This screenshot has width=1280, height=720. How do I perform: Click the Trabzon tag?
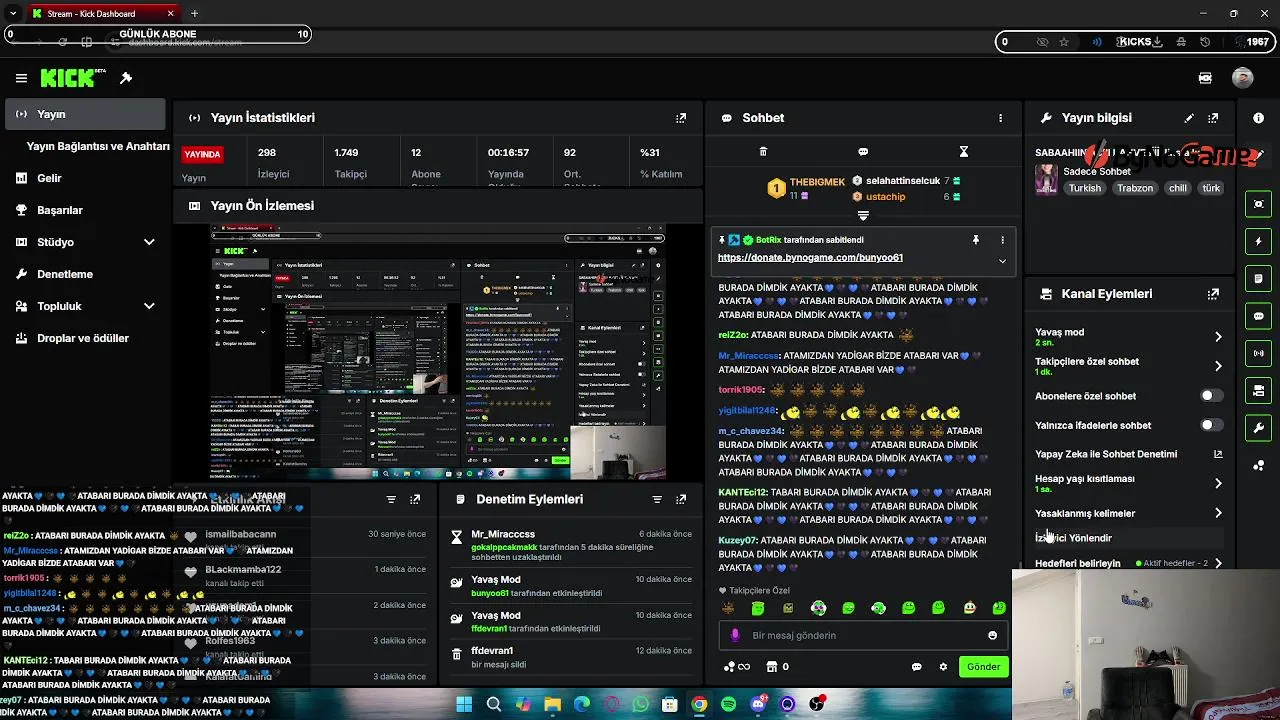[1135, 188]
